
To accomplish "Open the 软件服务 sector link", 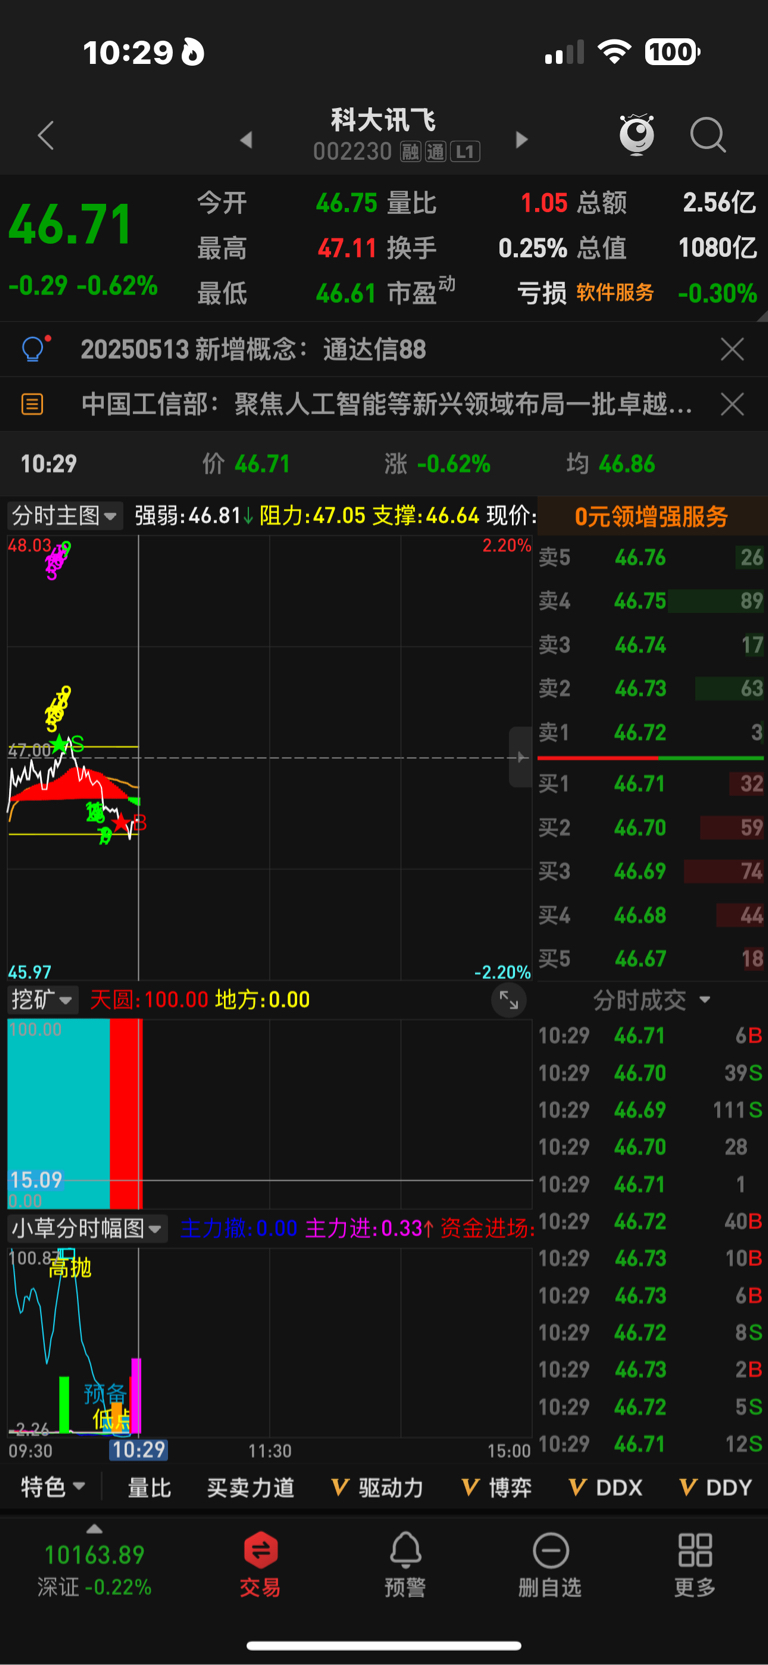I will tap(615, 292).
